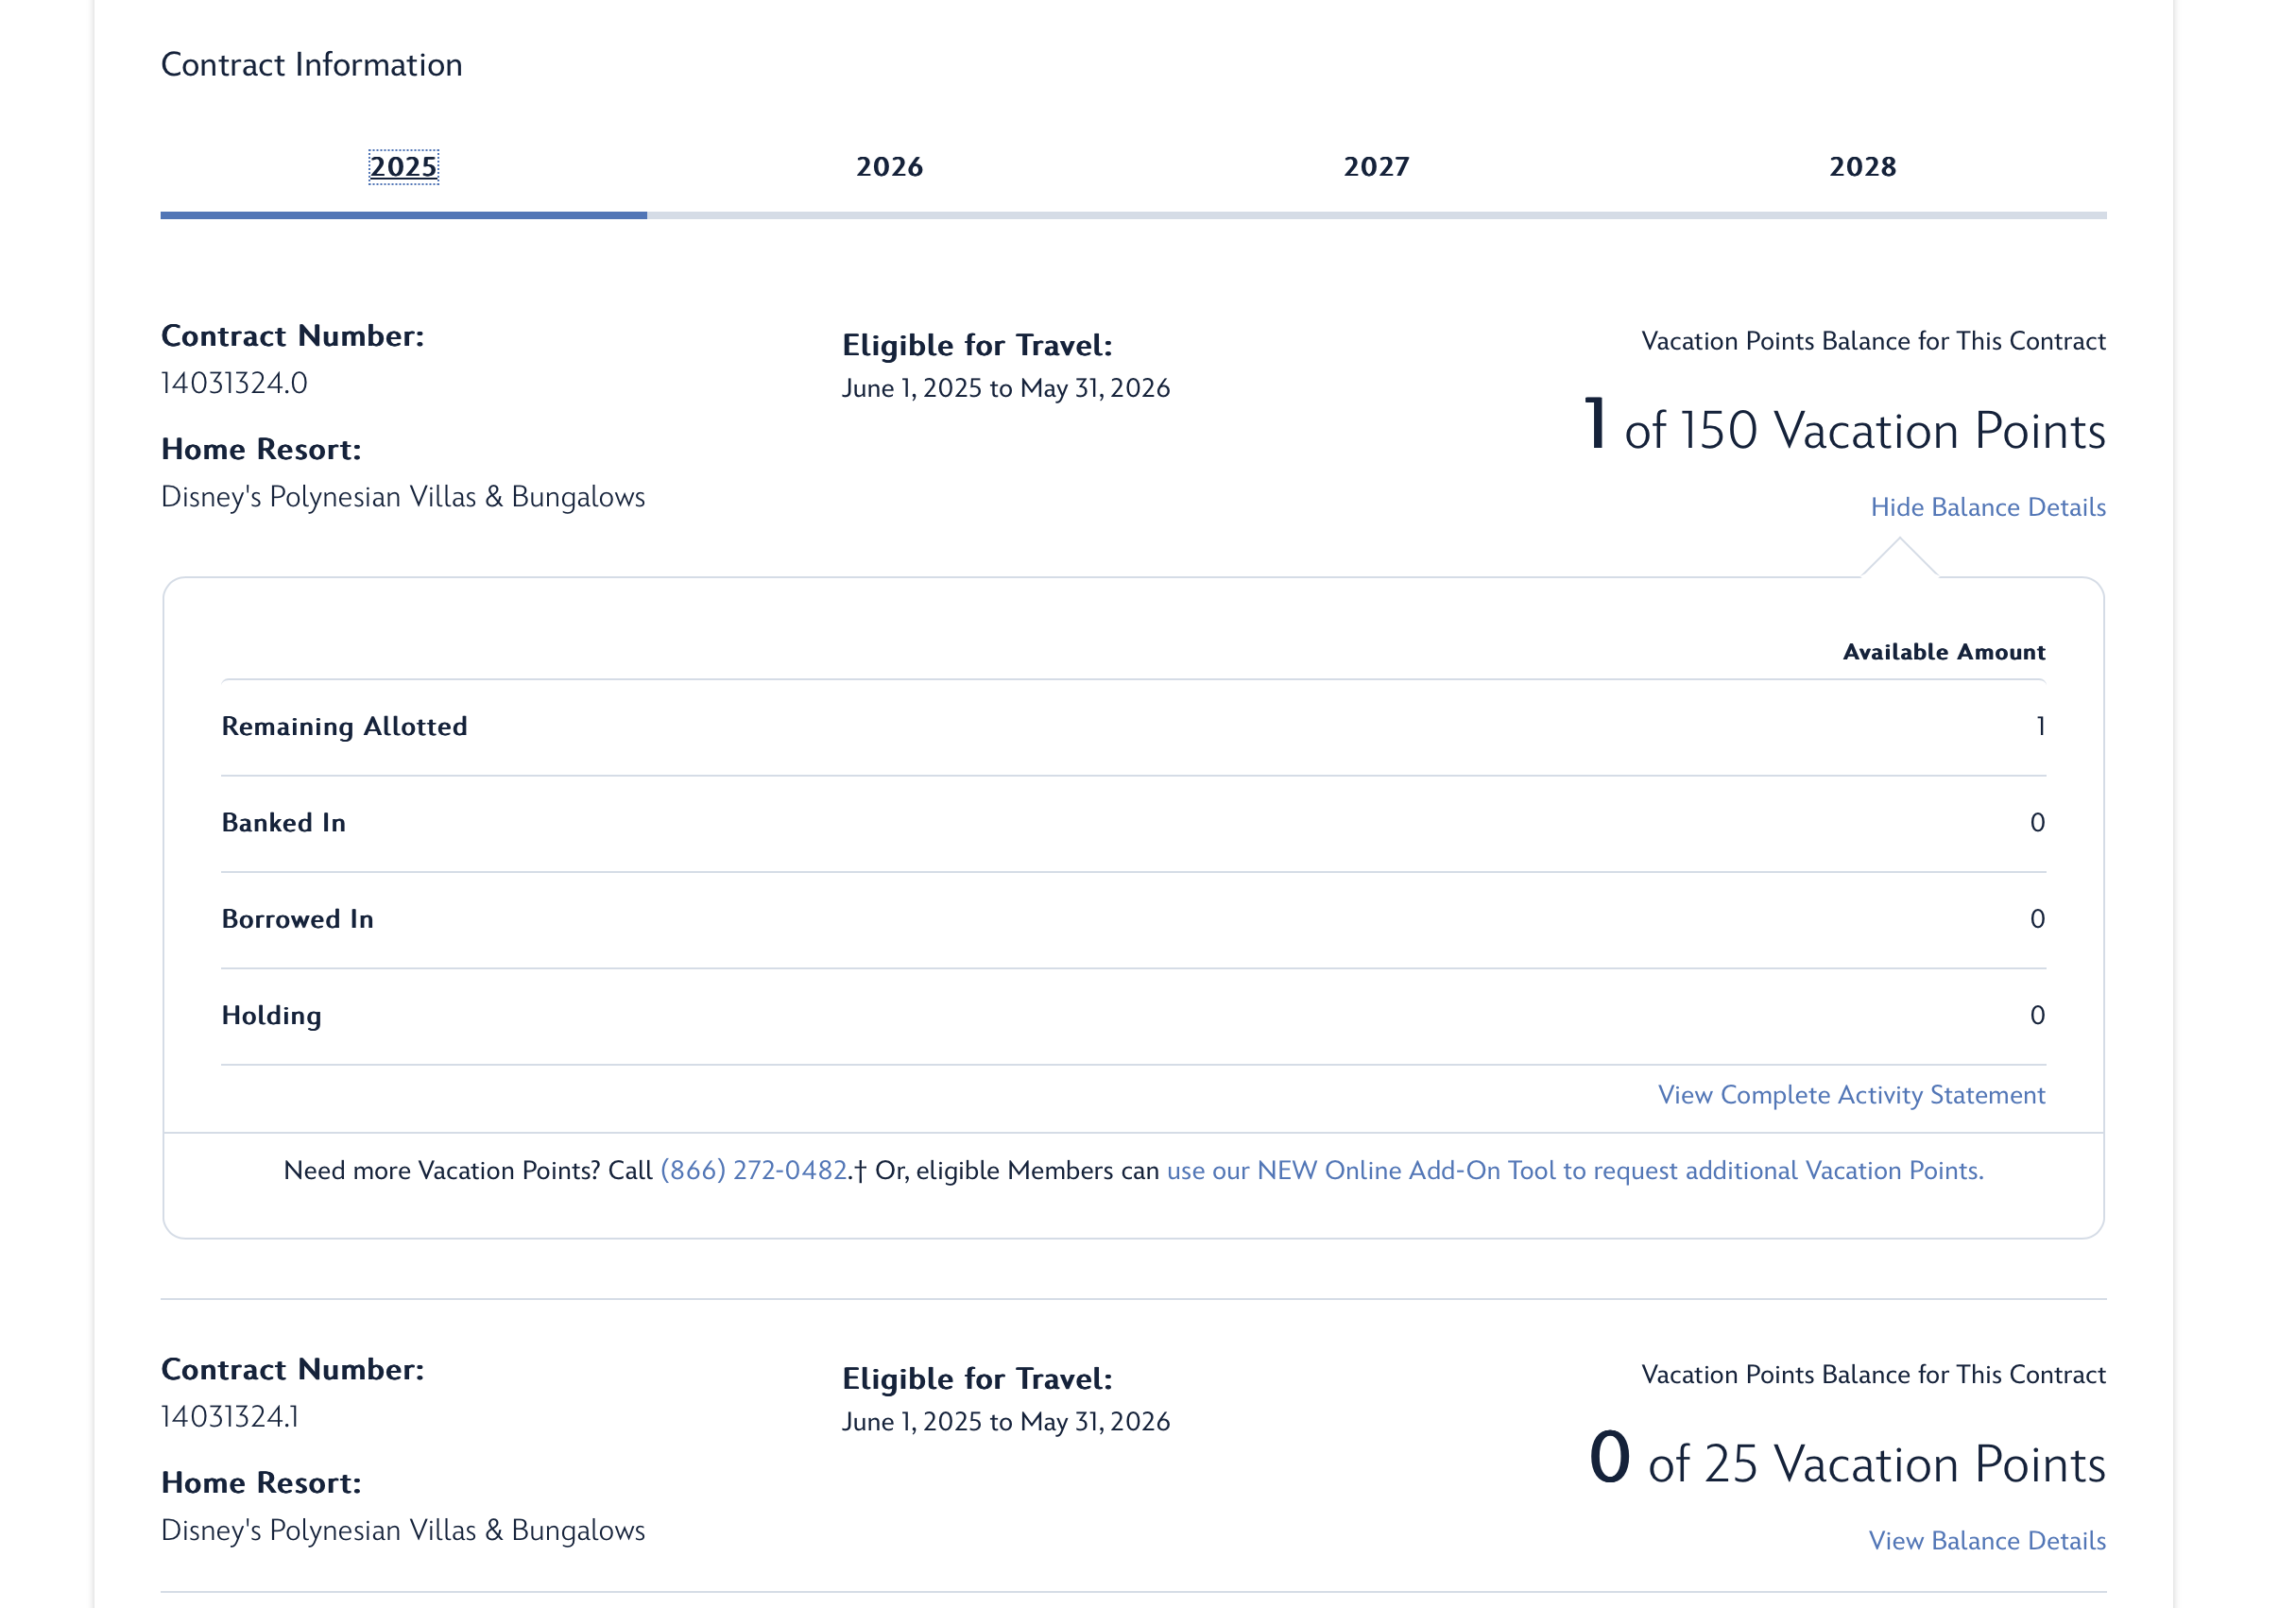The width and height of the screenshot is (2296, 1608).
Task: Open the 2027 use year tab
Action: click(1376, 166)
